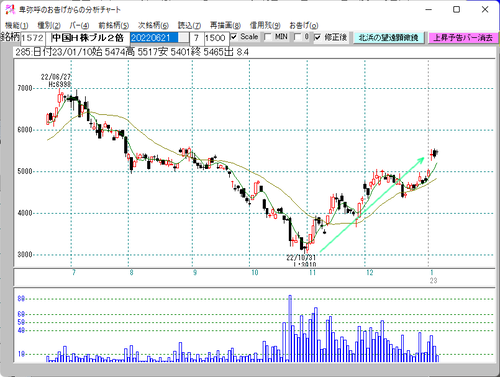500x377 pixels.
Task: Click the cyan 北浜の望遠顕微鏡 button
Action: 389,38
